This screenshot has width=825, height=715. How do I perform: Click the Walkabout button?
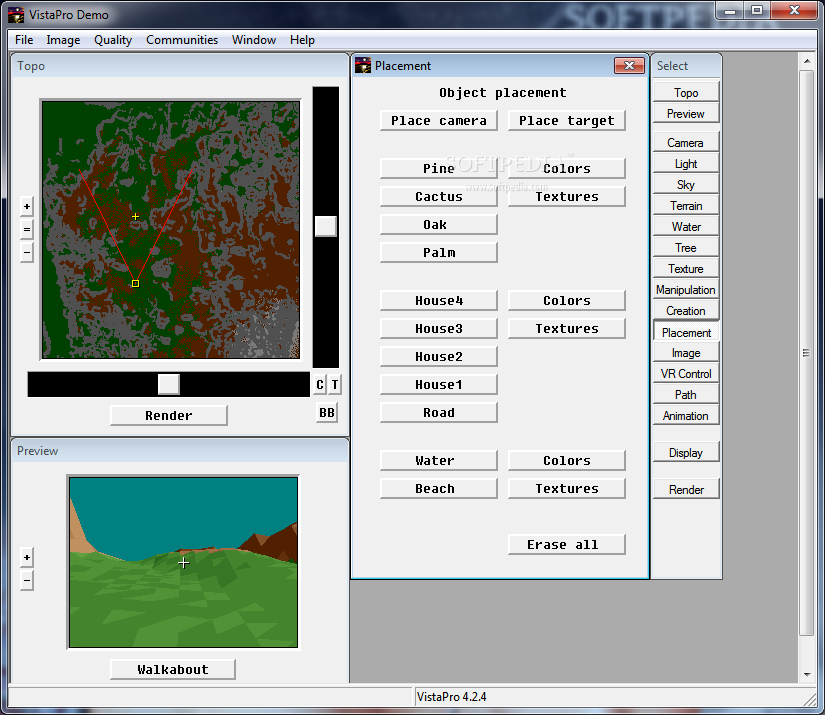(173, 670)
